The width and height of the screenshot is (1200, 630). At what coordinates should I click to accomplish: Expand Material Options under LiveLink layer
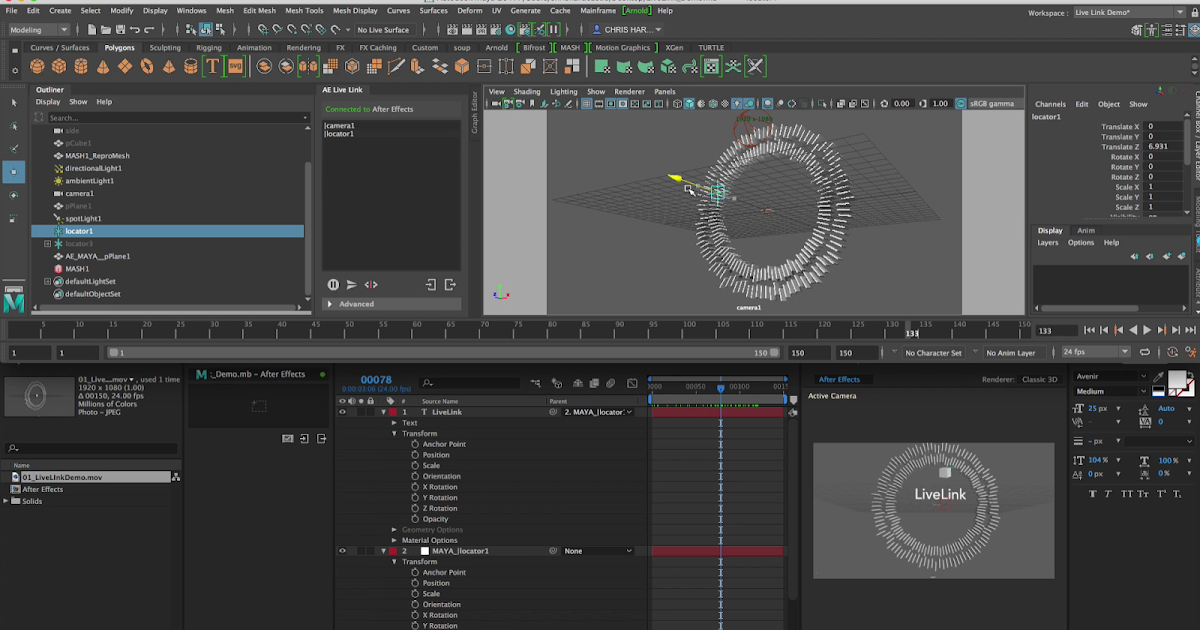point(394,540)
